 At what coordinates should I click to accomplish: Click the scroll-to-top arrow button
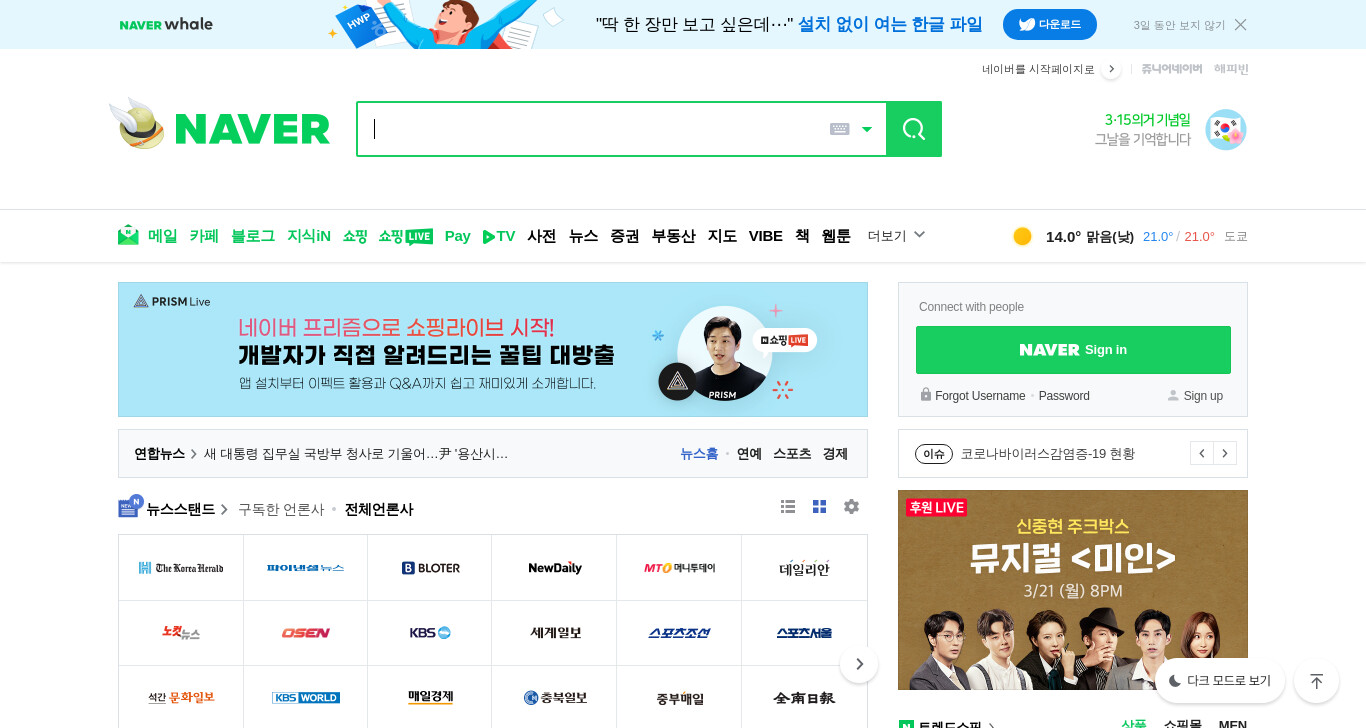(1316, 681)
